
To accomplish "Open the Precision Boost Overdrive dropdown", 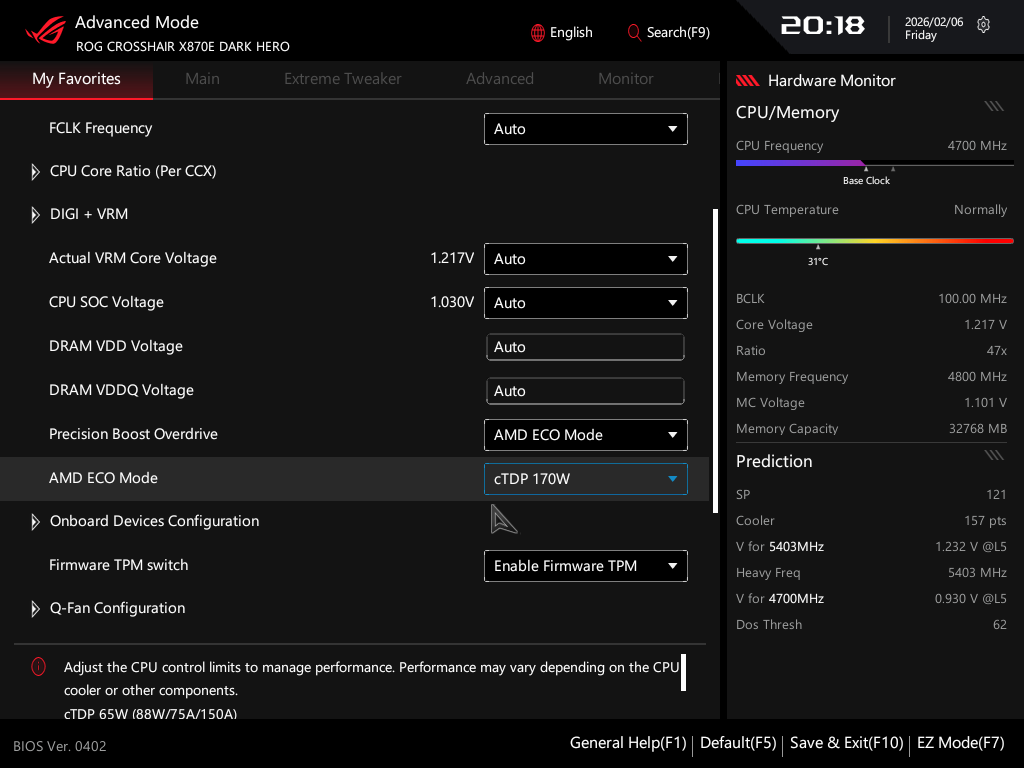I will [x=586, y=435].
